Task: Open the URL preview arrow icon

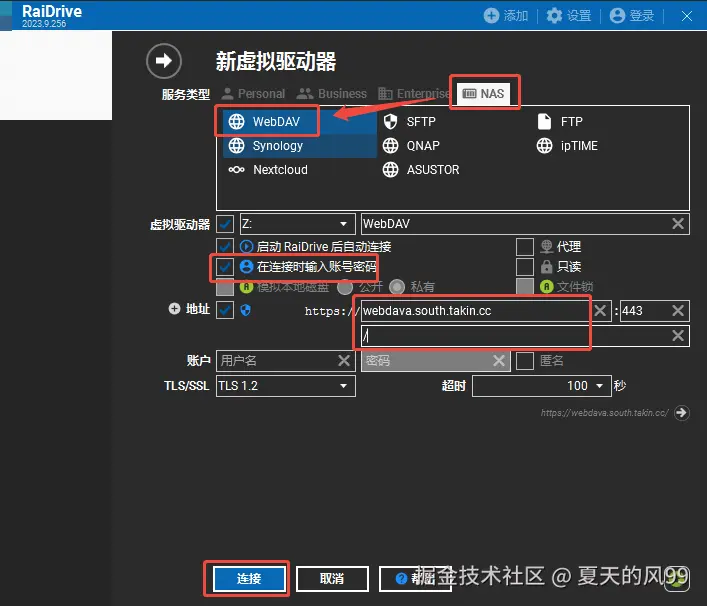Action: point(682,413)
